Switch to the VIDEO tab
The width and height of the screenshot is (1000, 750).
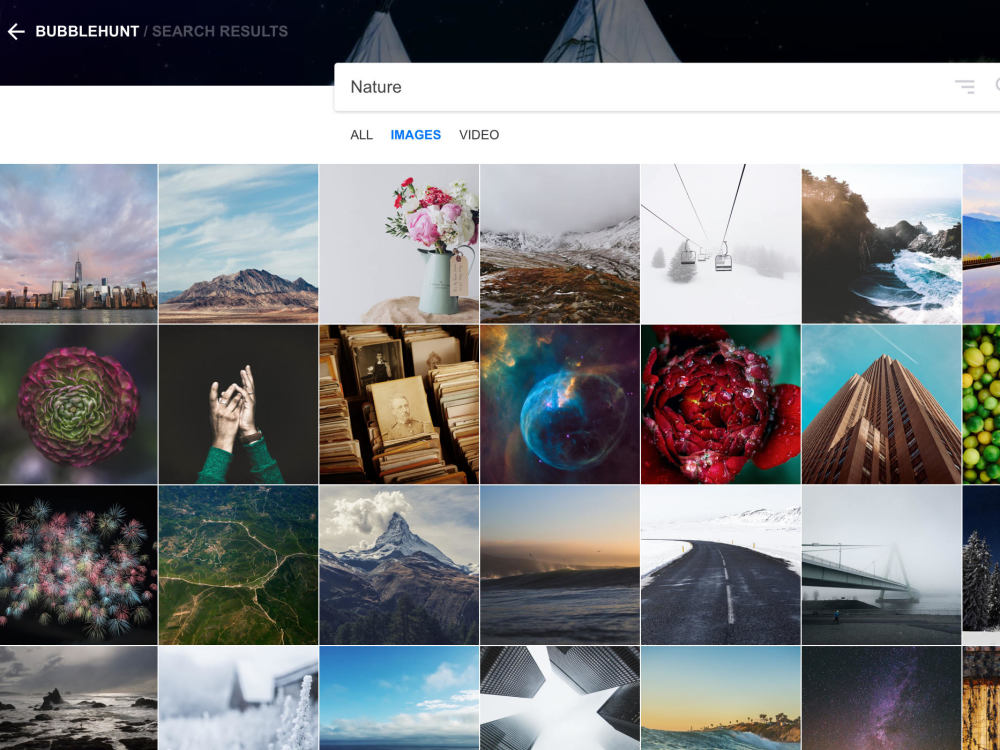pyautogui.click(x=479, y=135)
